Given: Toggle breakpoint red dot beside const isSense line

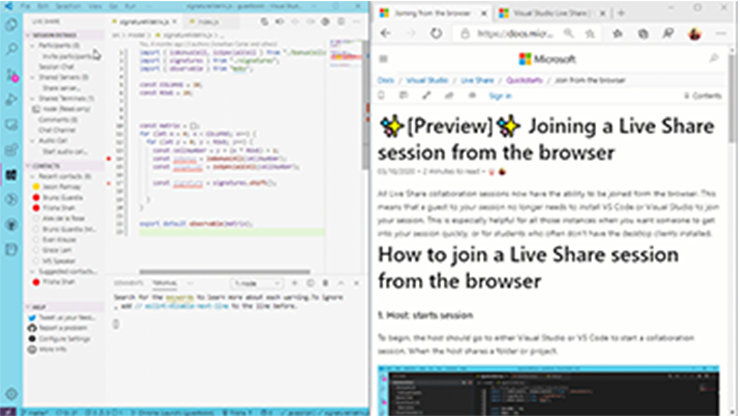Looking at the screenshot, I should click(x=108, y=158).
